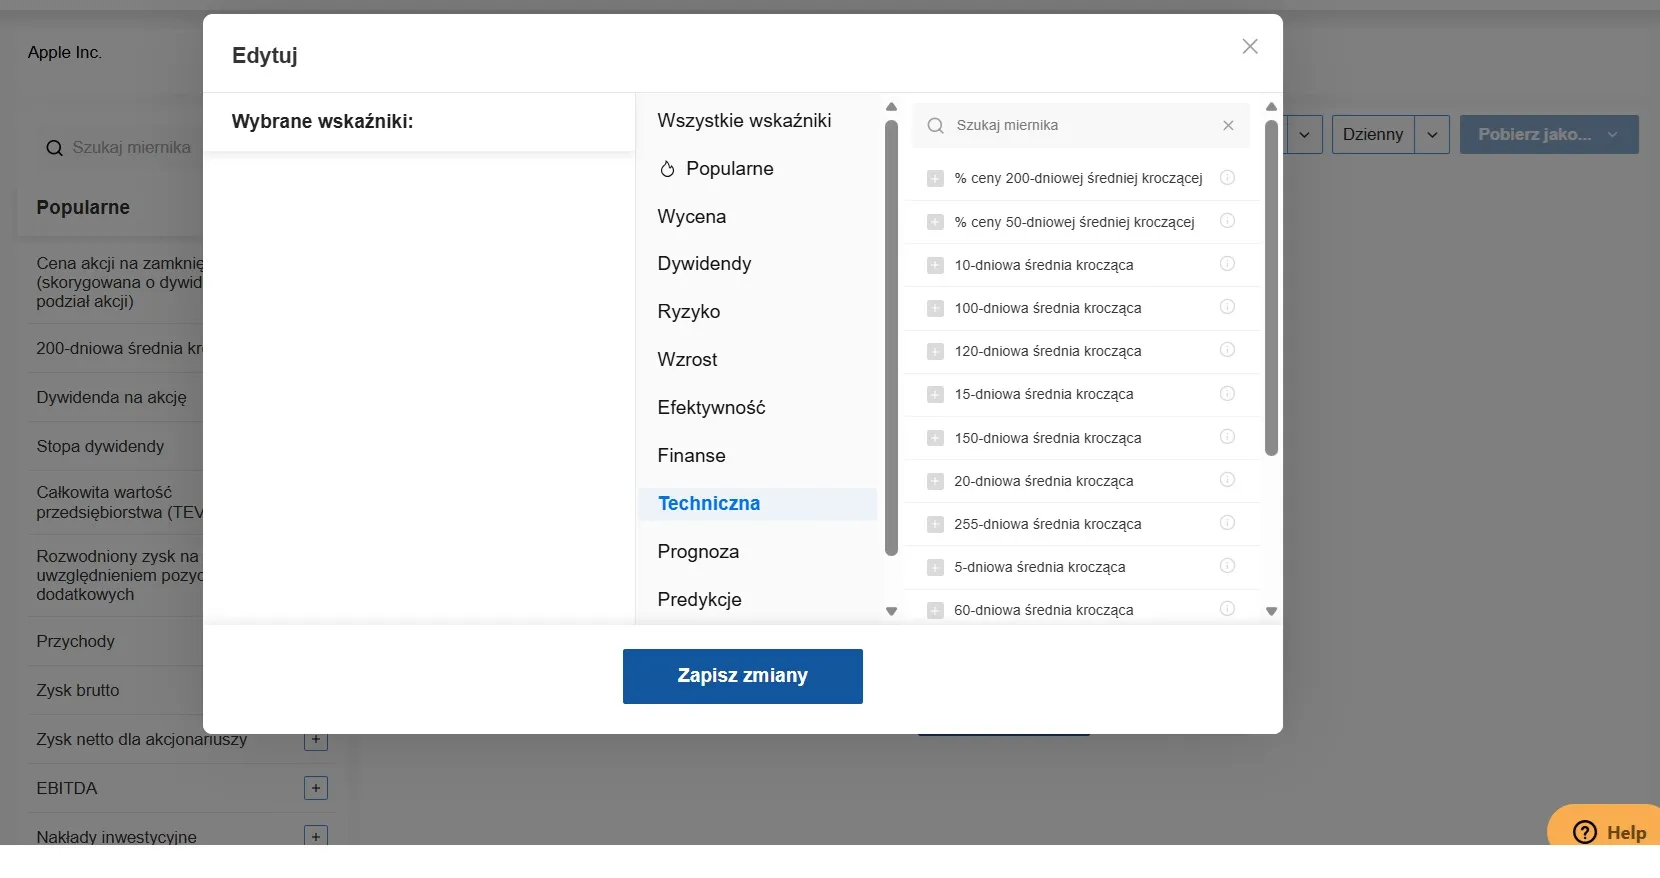
Task: Click Zapisz zmiany button
Action: (742, 676)
